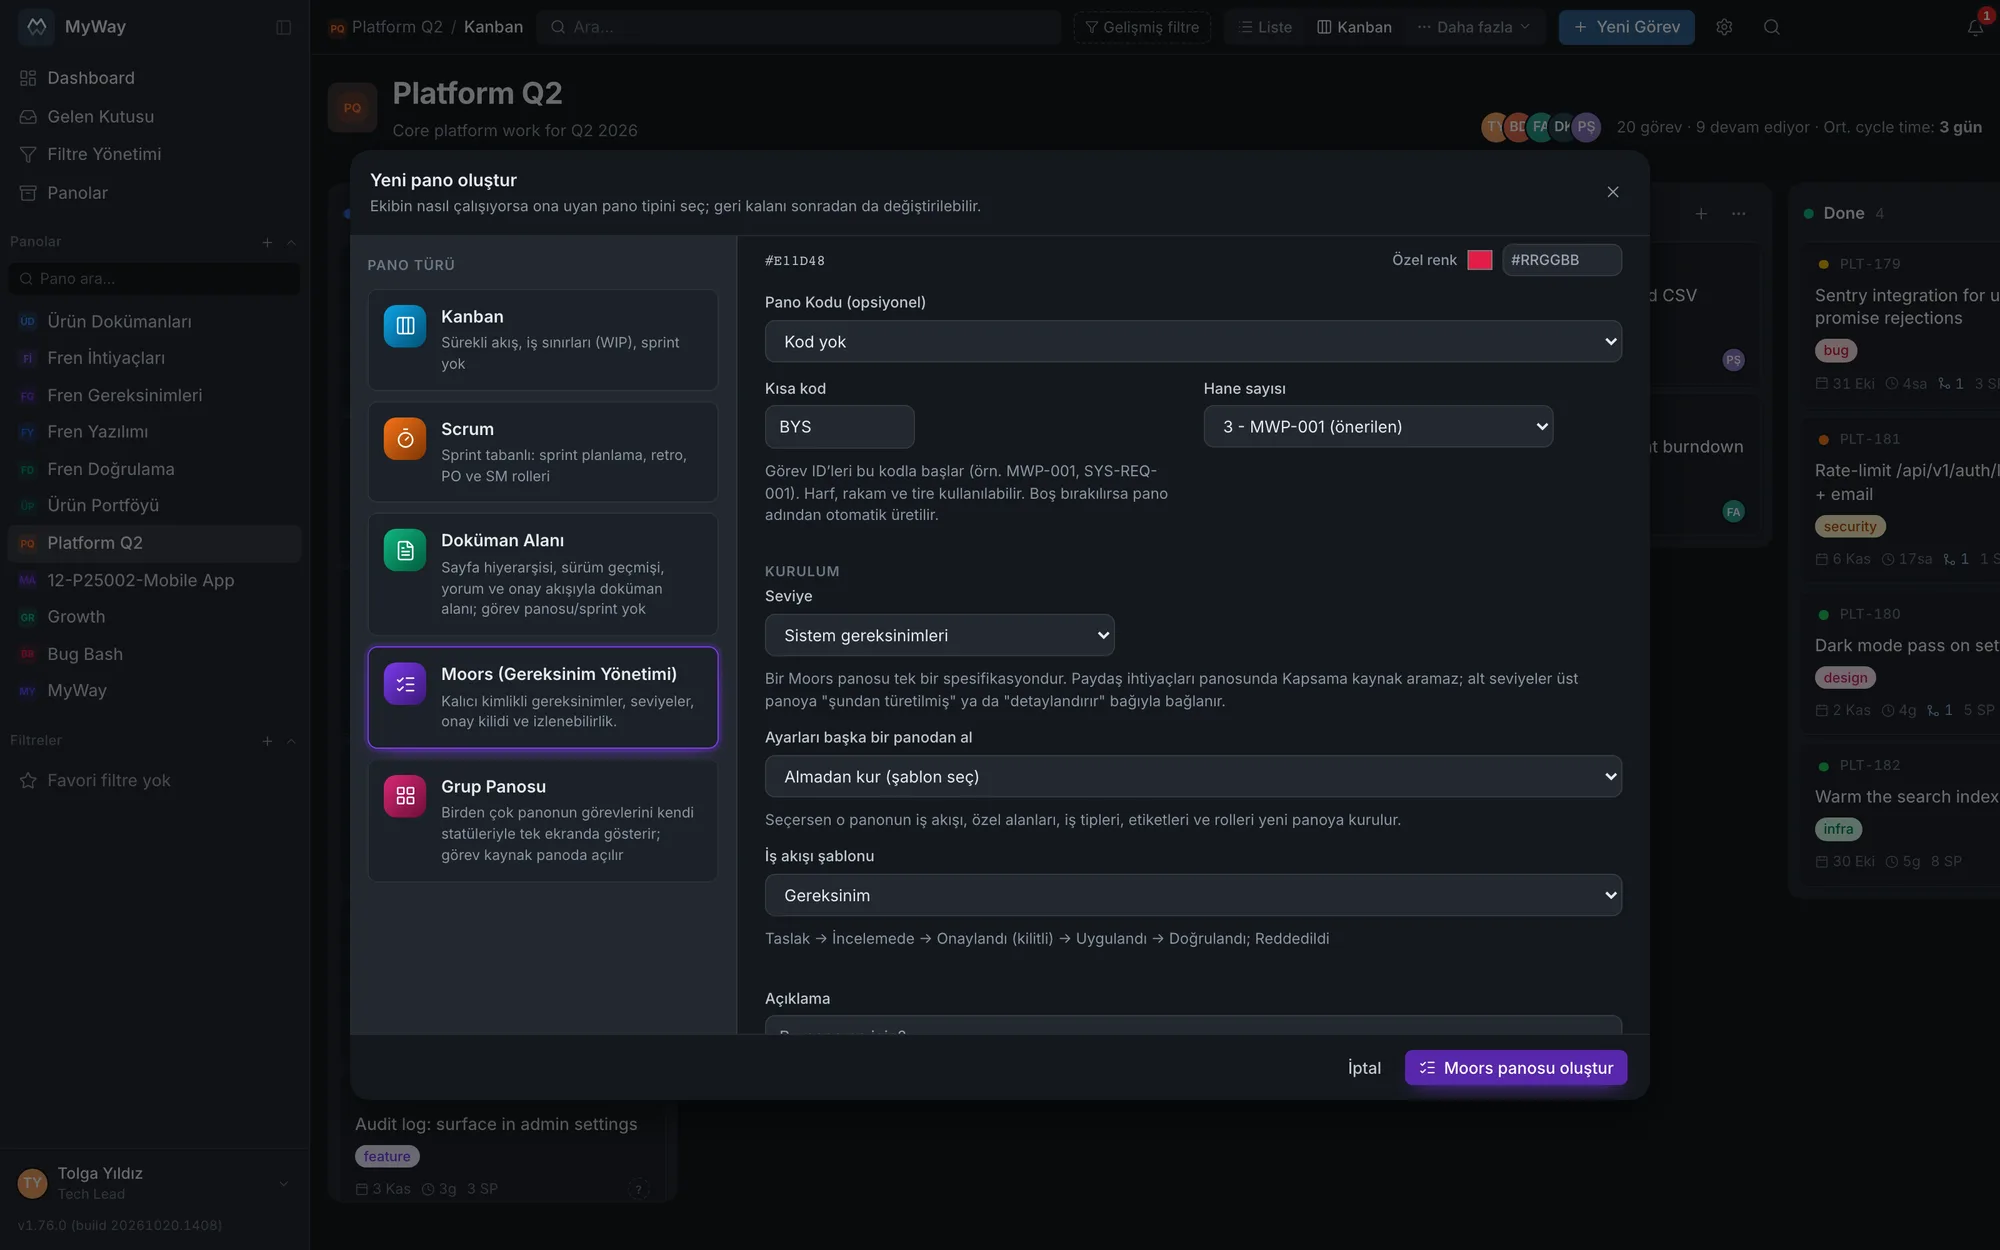Click the MyWay logo icon
Image resolution: width=2000 pixels, height=1250 pixels.
coord(37,27)
